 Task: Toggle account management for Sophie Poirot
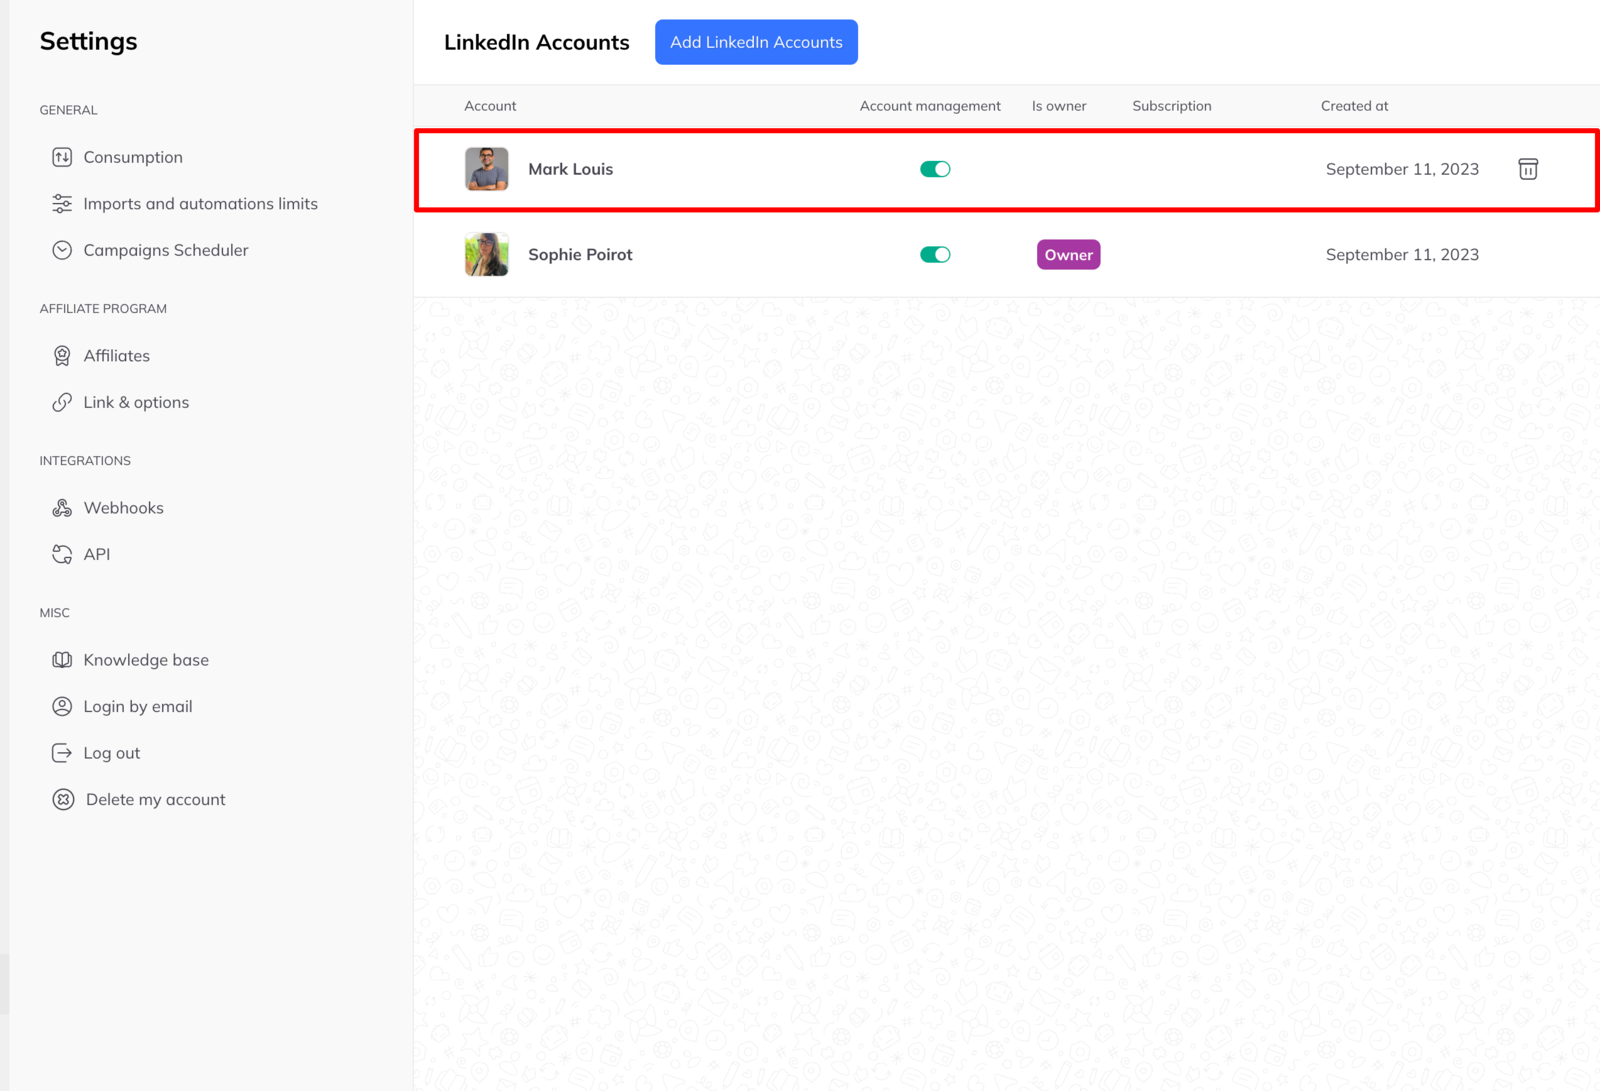click(x=935, y=255)
